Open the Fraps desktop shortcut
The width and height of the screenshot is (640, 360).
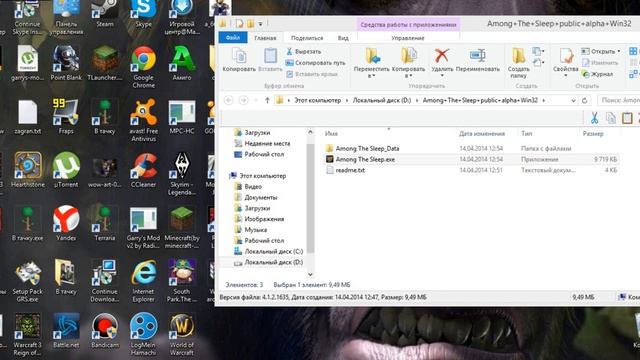(x=66, y=117)
